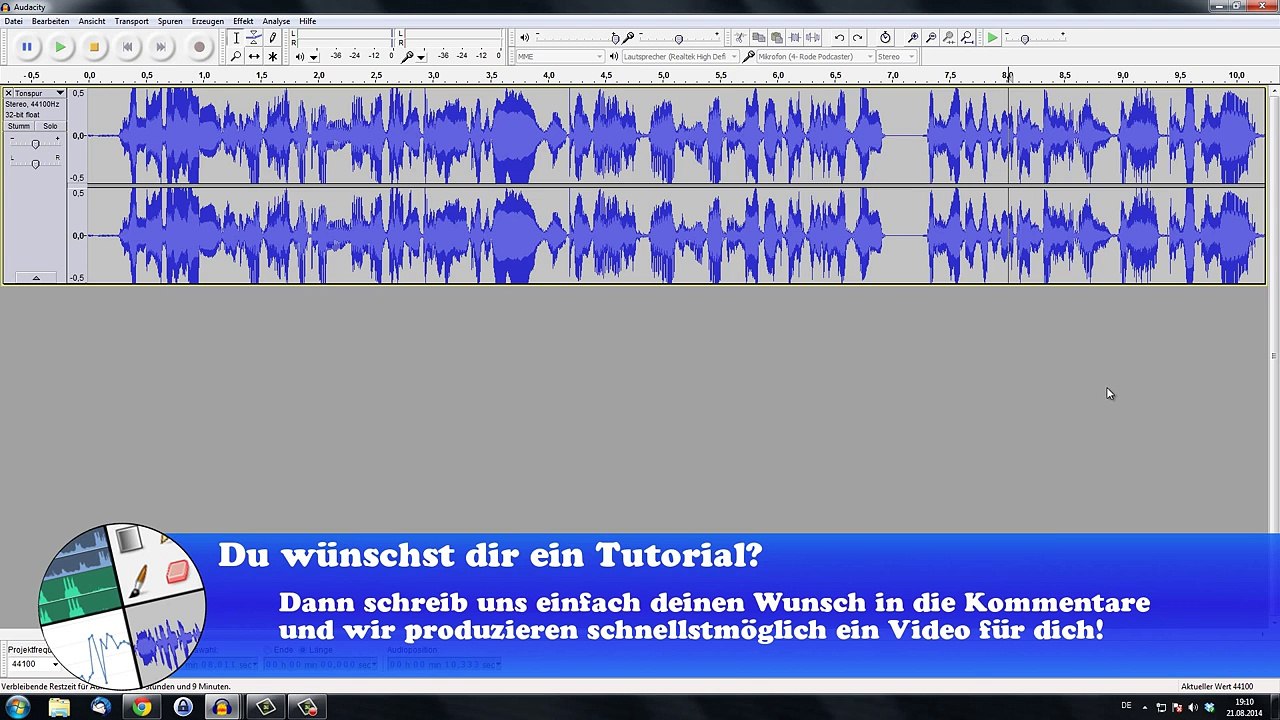1280x720 pixels.
Task: Open the Projektfrequenz 44100 dropdown
Action: tap(33, 664)
